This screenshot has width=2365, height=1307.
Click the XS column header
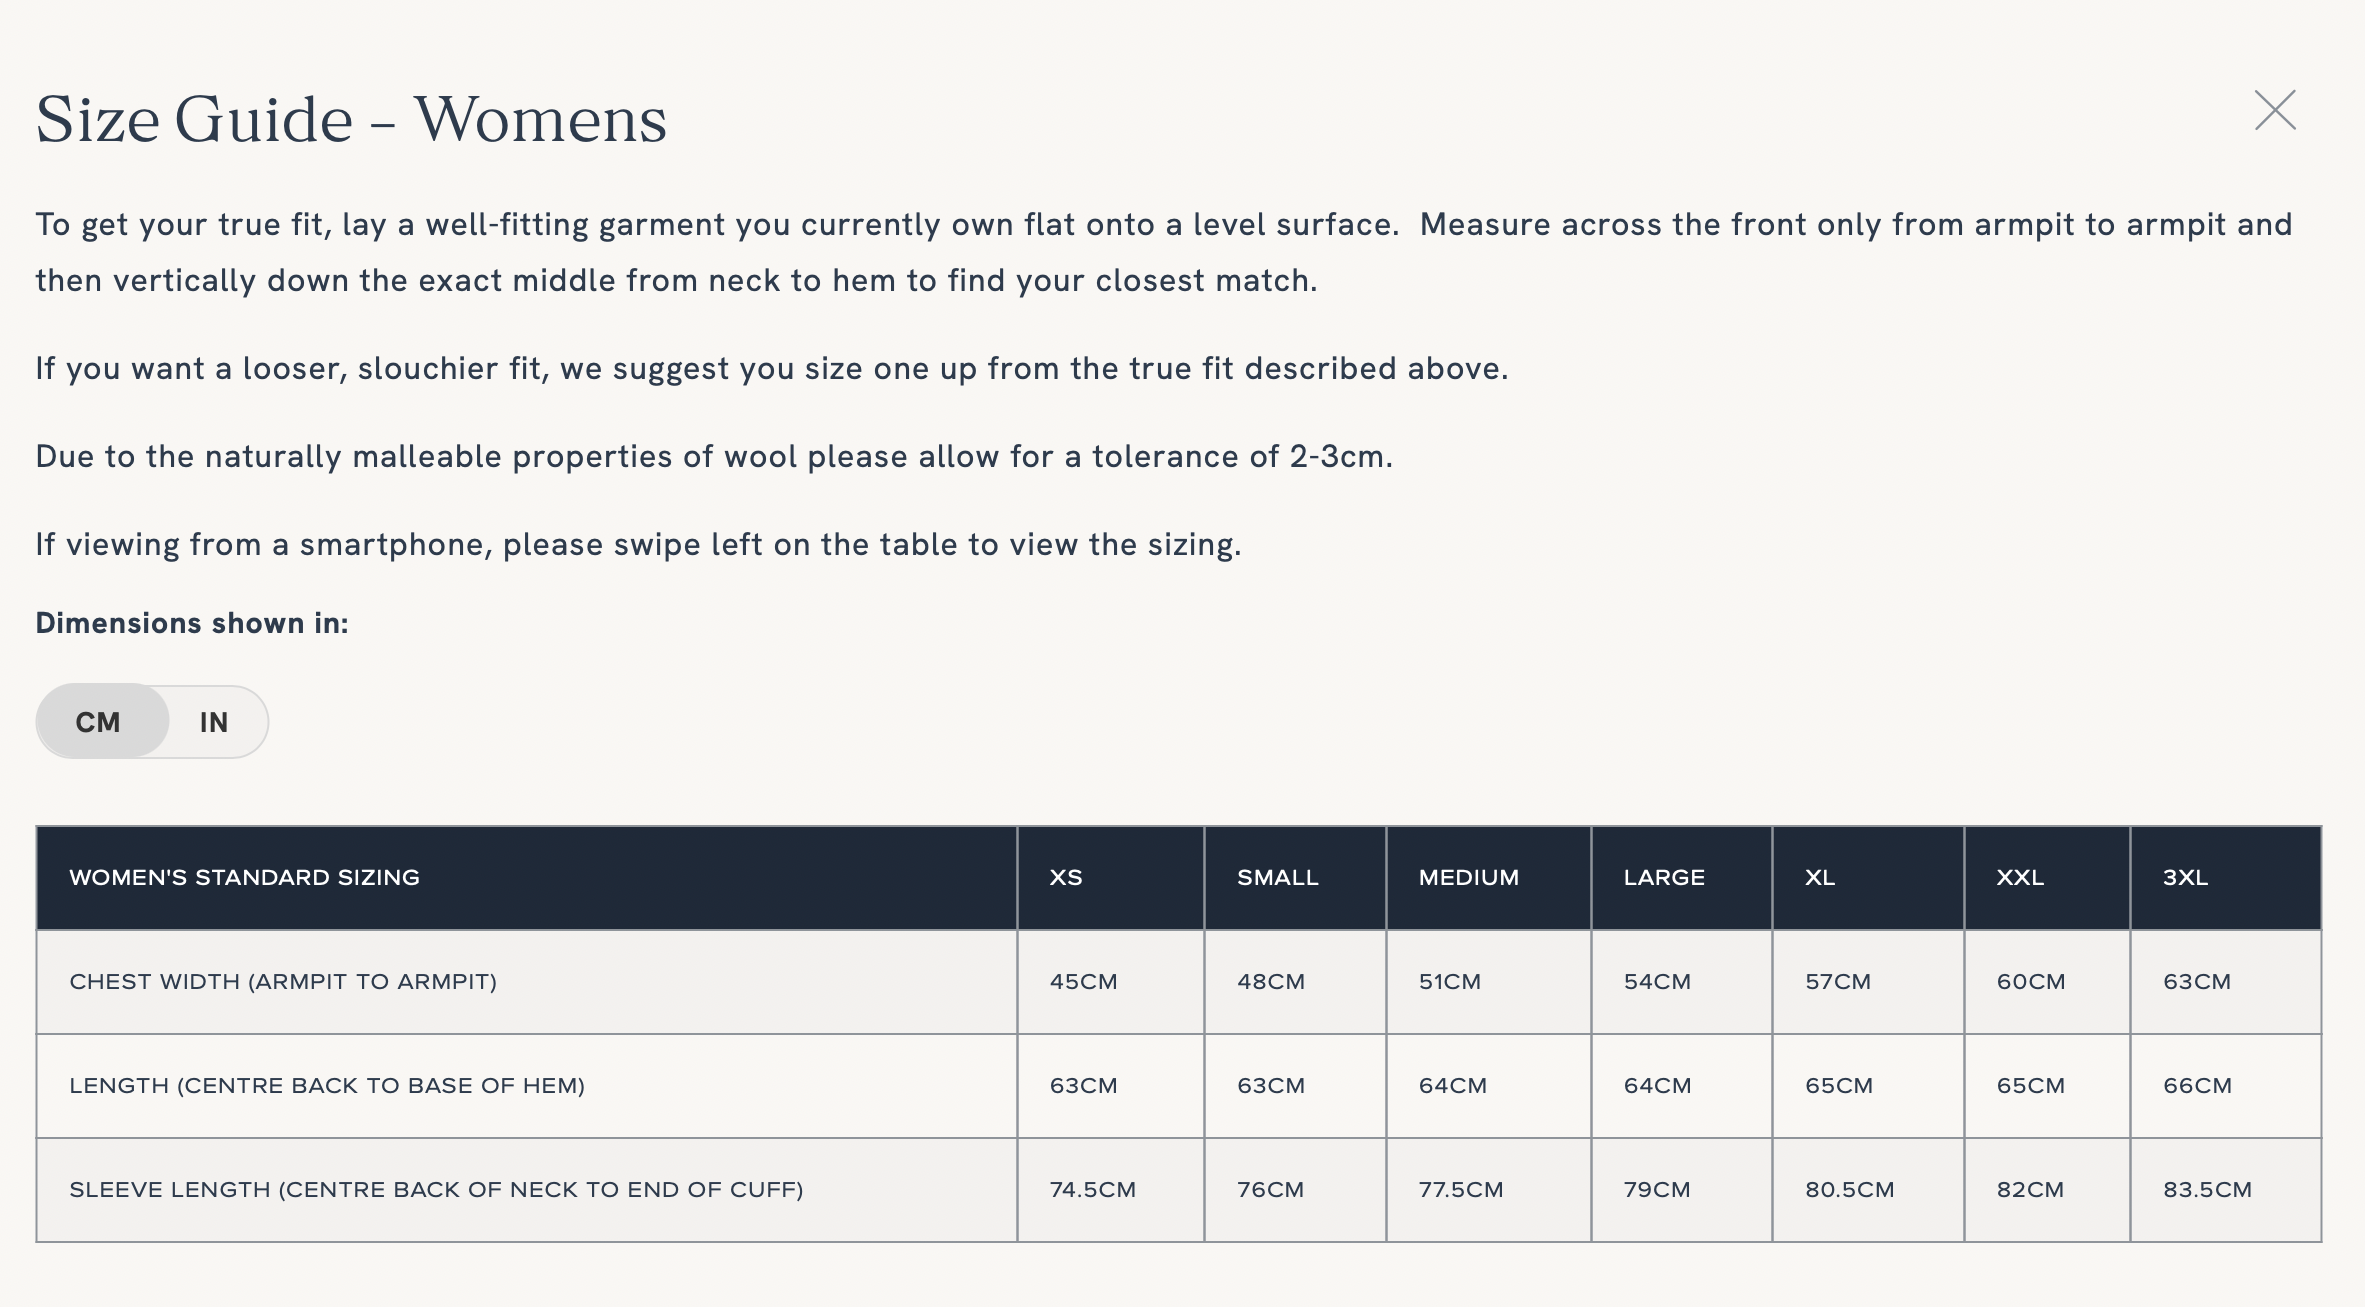[x=1066, y=878]
